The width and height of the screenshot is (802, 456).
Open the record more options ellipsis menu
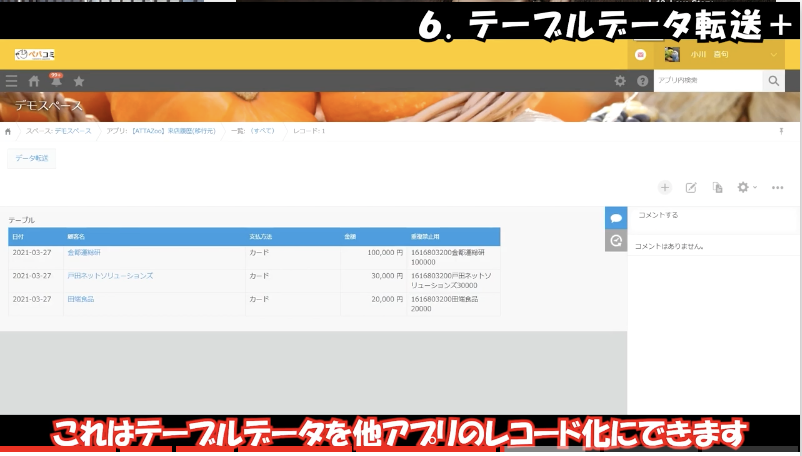[778, 187]
